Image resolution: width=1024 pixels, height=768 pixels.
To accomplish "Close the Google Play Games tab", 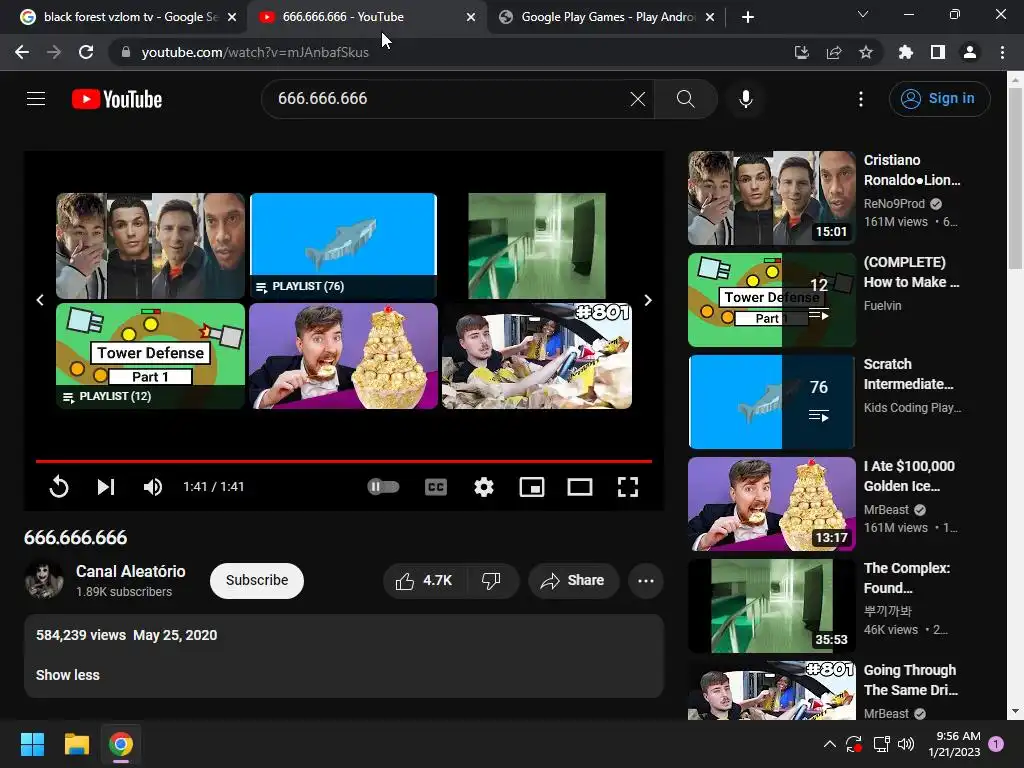I will coord(711,17).
